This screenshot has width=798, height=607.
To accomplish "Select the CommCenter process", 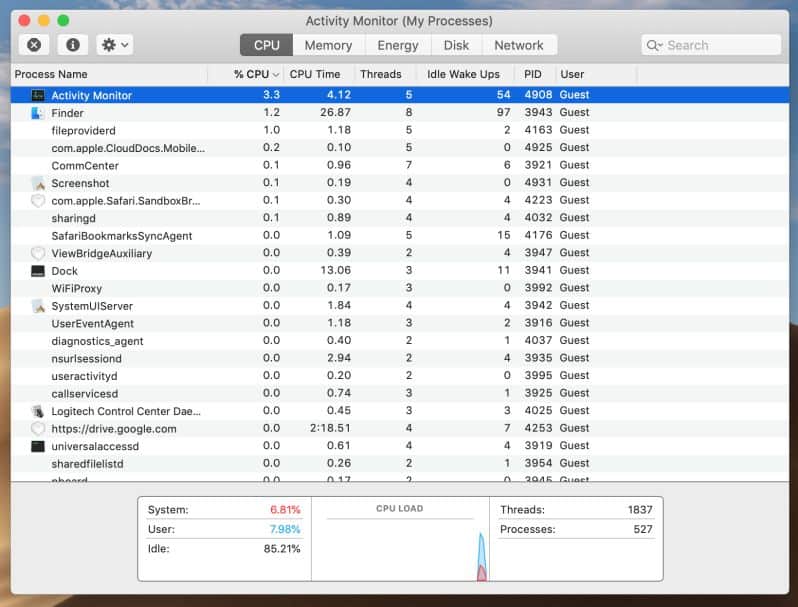I will (x=400, y=165).
